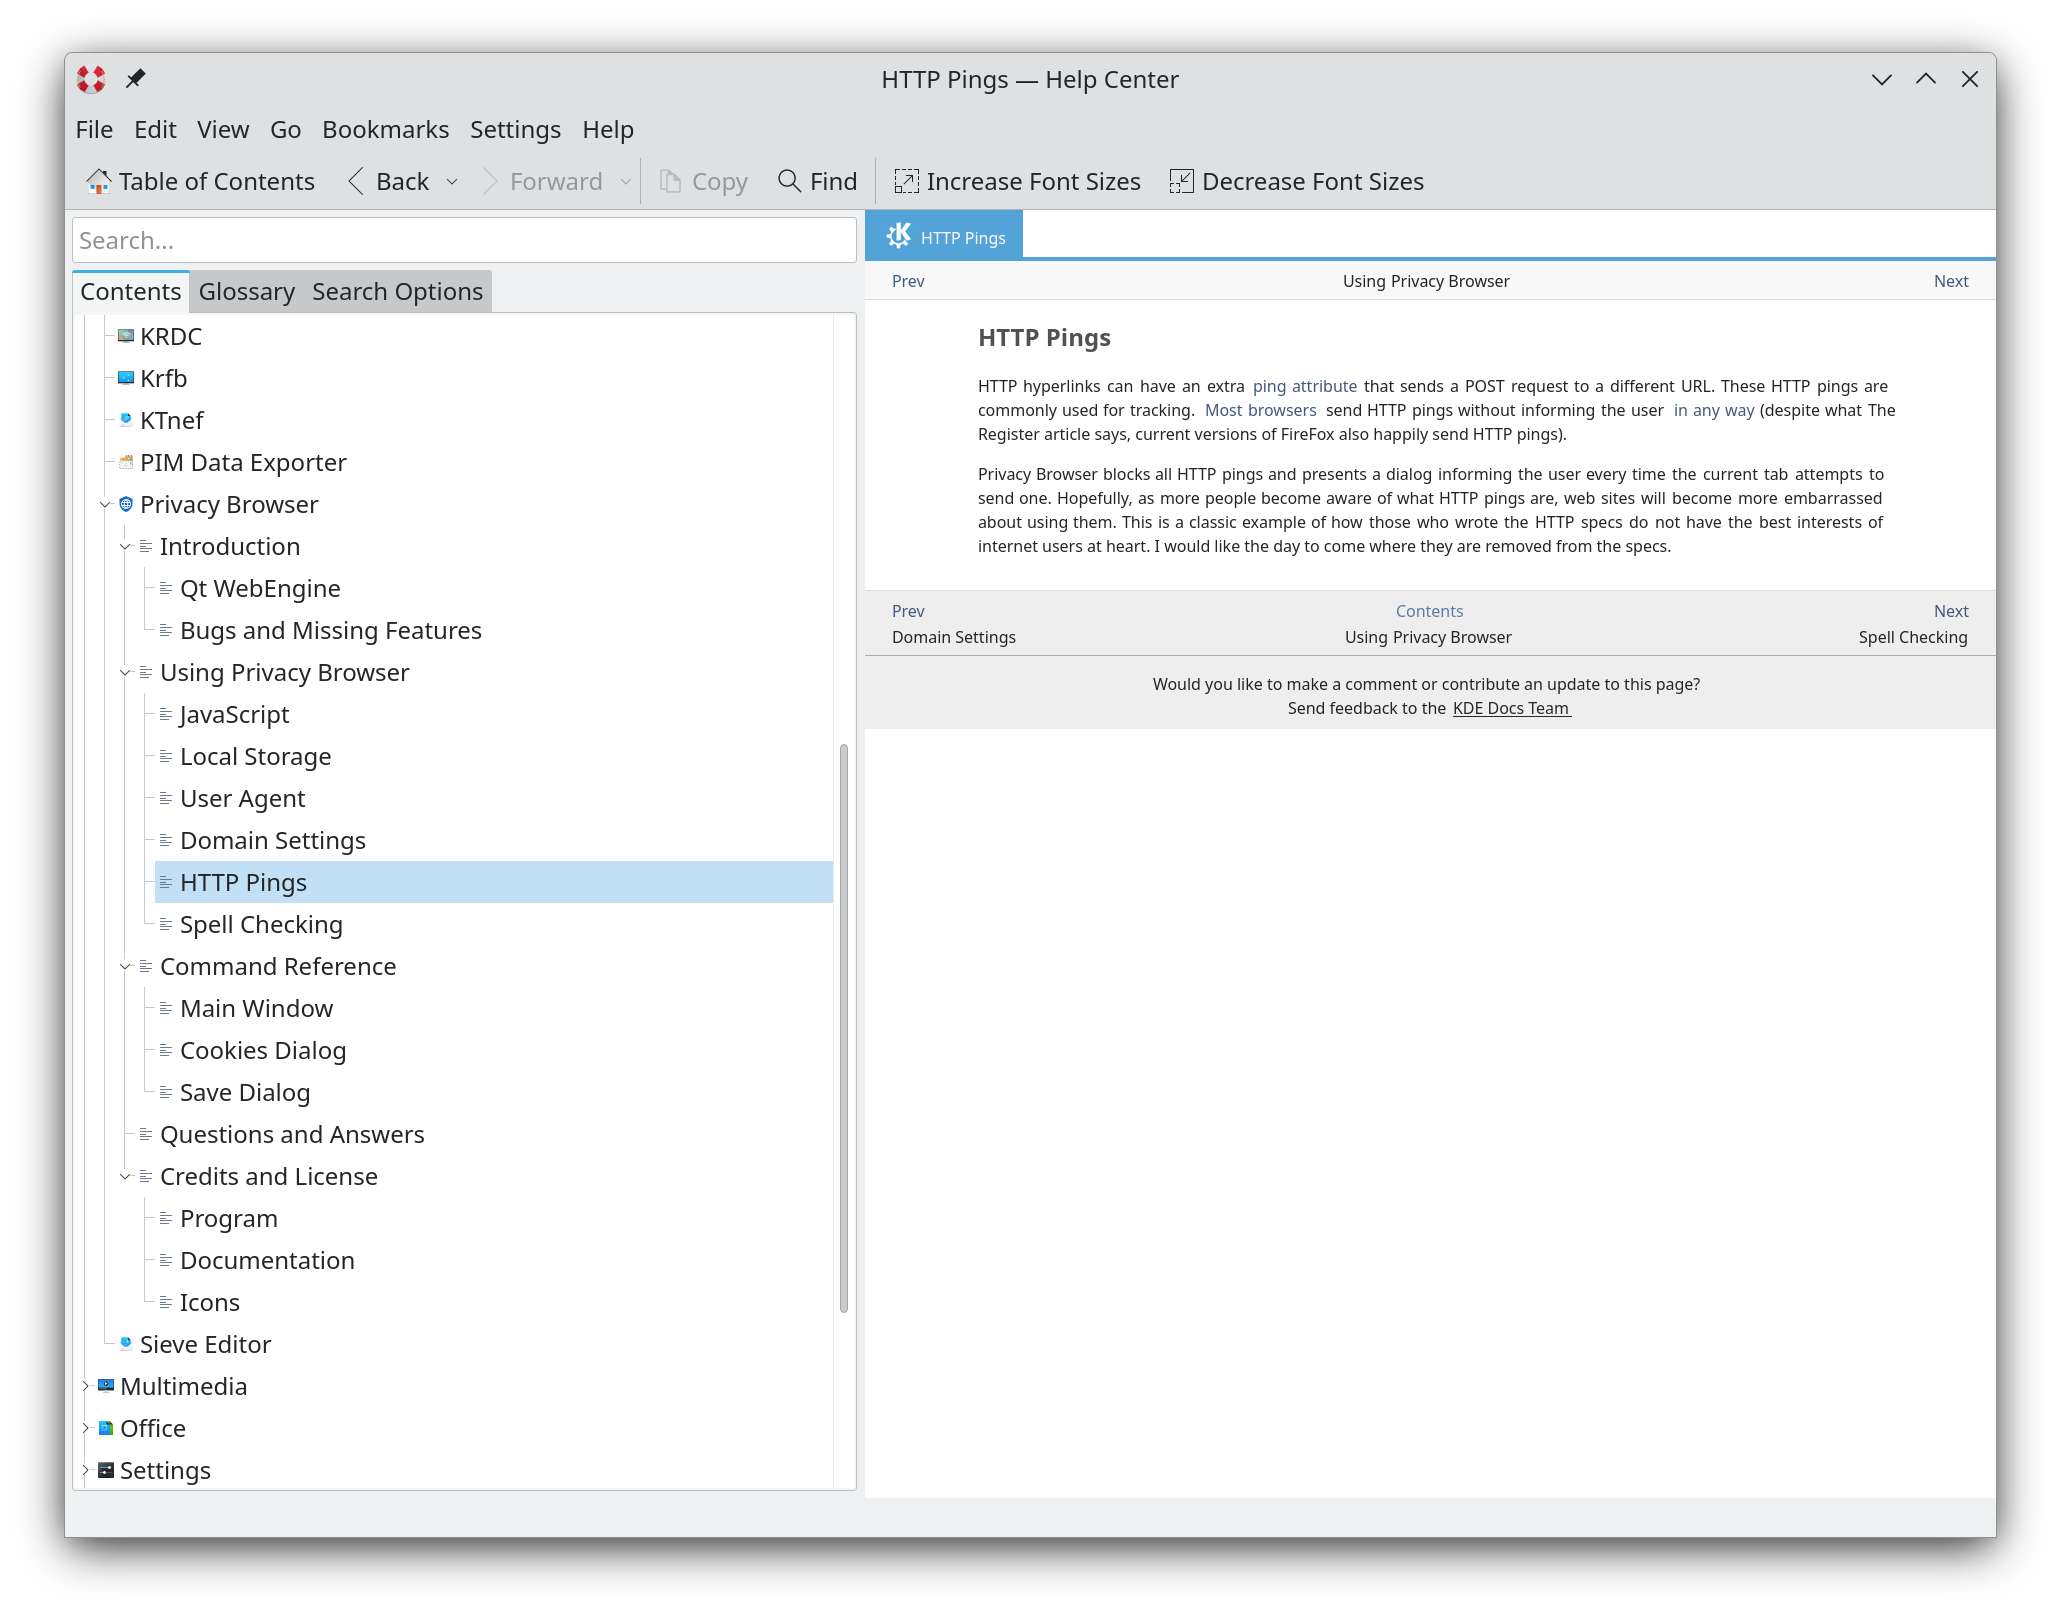
Task: Click the Back arrow icon
Action: (x=355, y=181)
